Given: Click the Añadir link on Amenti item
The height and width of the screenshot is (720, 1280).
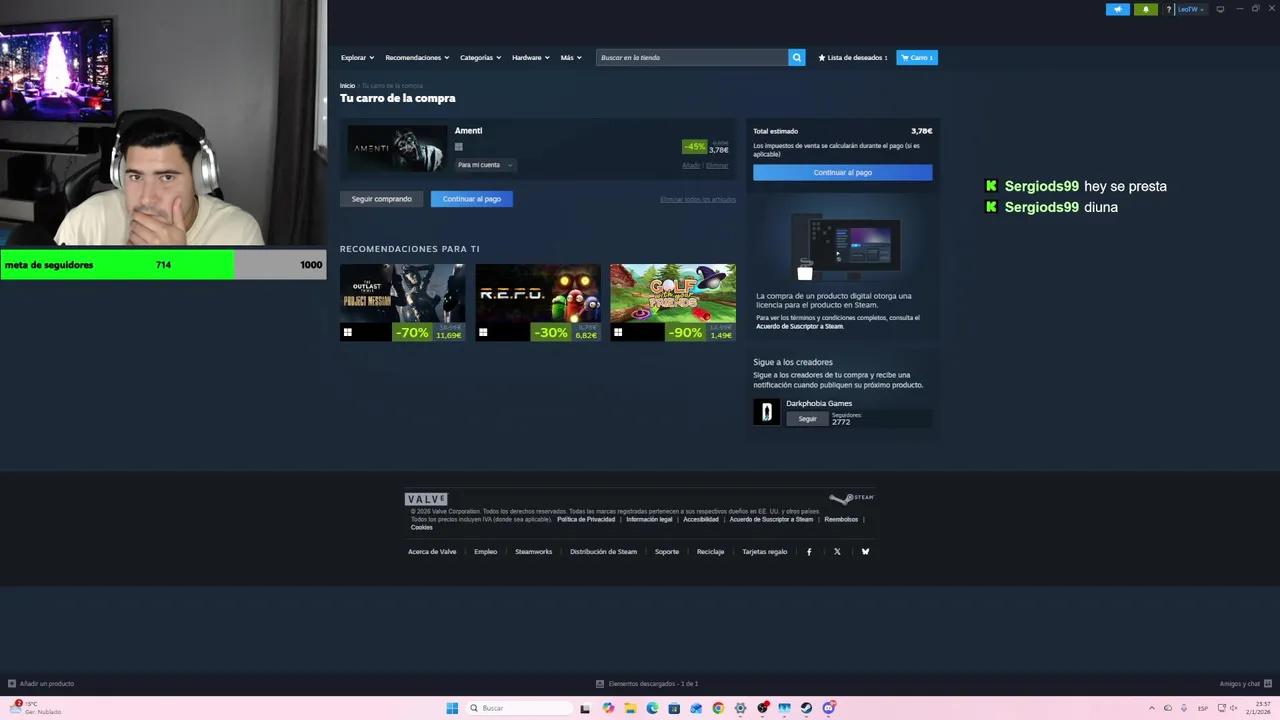Looking at the screenshot, I should pos(691,165).
